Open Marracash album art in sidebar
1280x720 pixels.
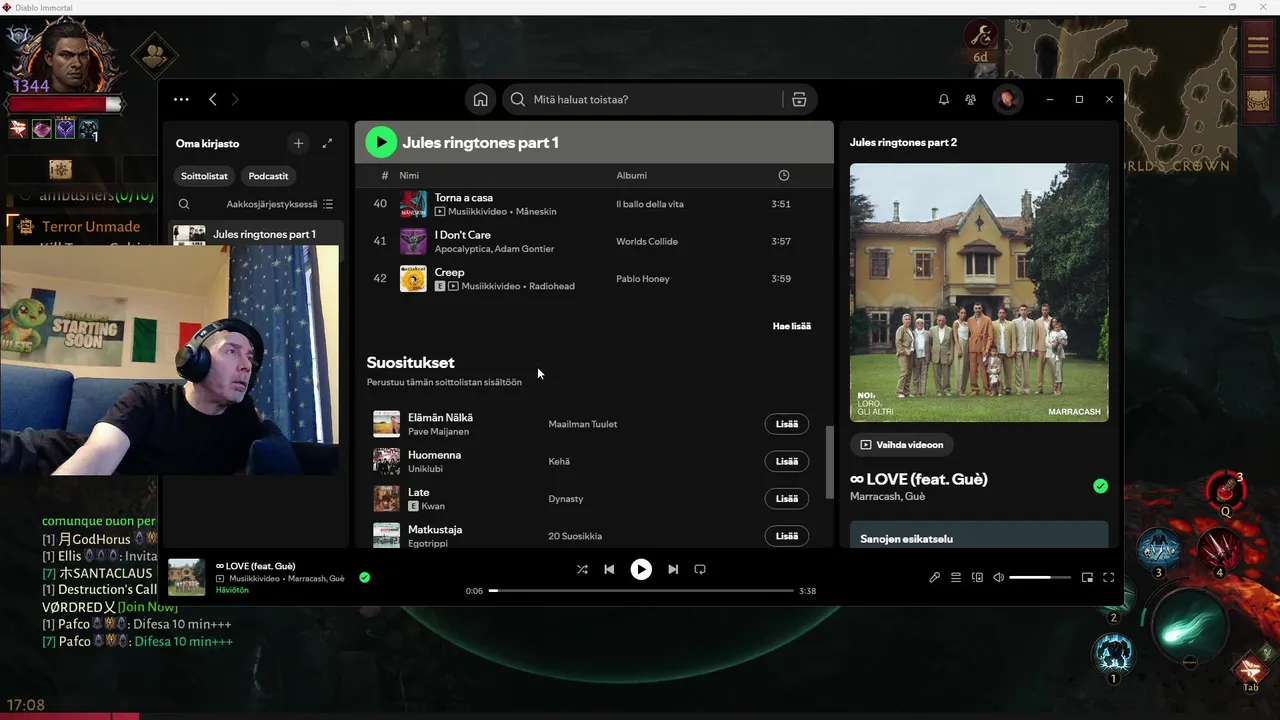979,292
